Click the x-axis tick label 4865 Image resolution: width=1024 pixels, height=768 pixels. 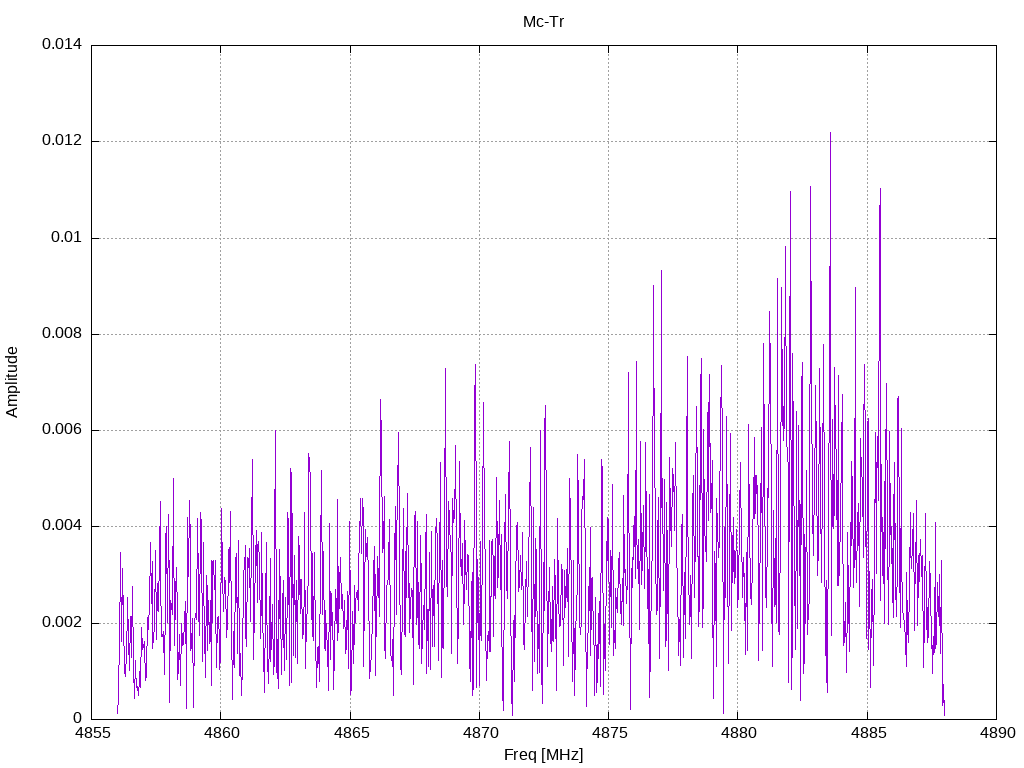coord(350,733)
